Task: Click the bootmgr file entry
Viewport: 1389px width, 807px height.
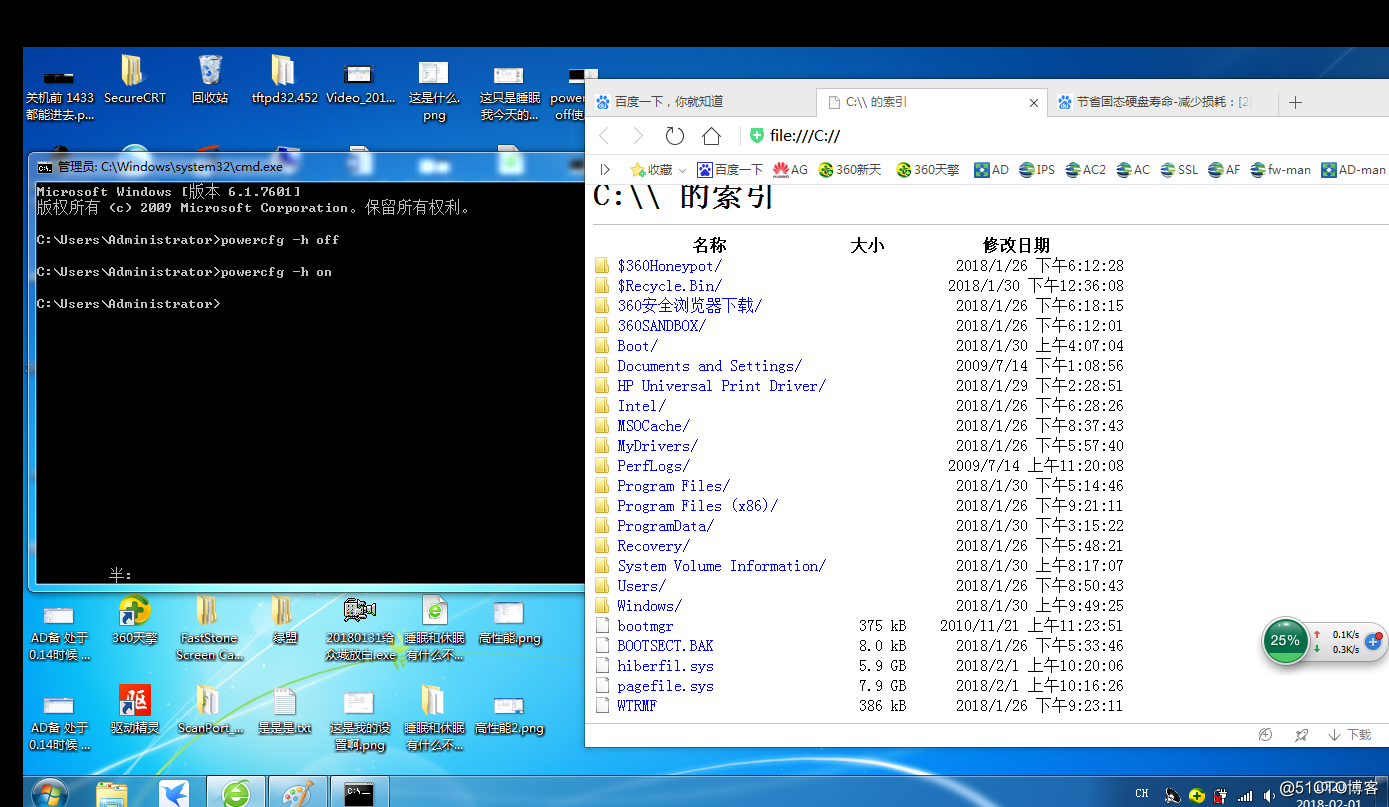Action: pyautogui.click(x=645, y=626)
